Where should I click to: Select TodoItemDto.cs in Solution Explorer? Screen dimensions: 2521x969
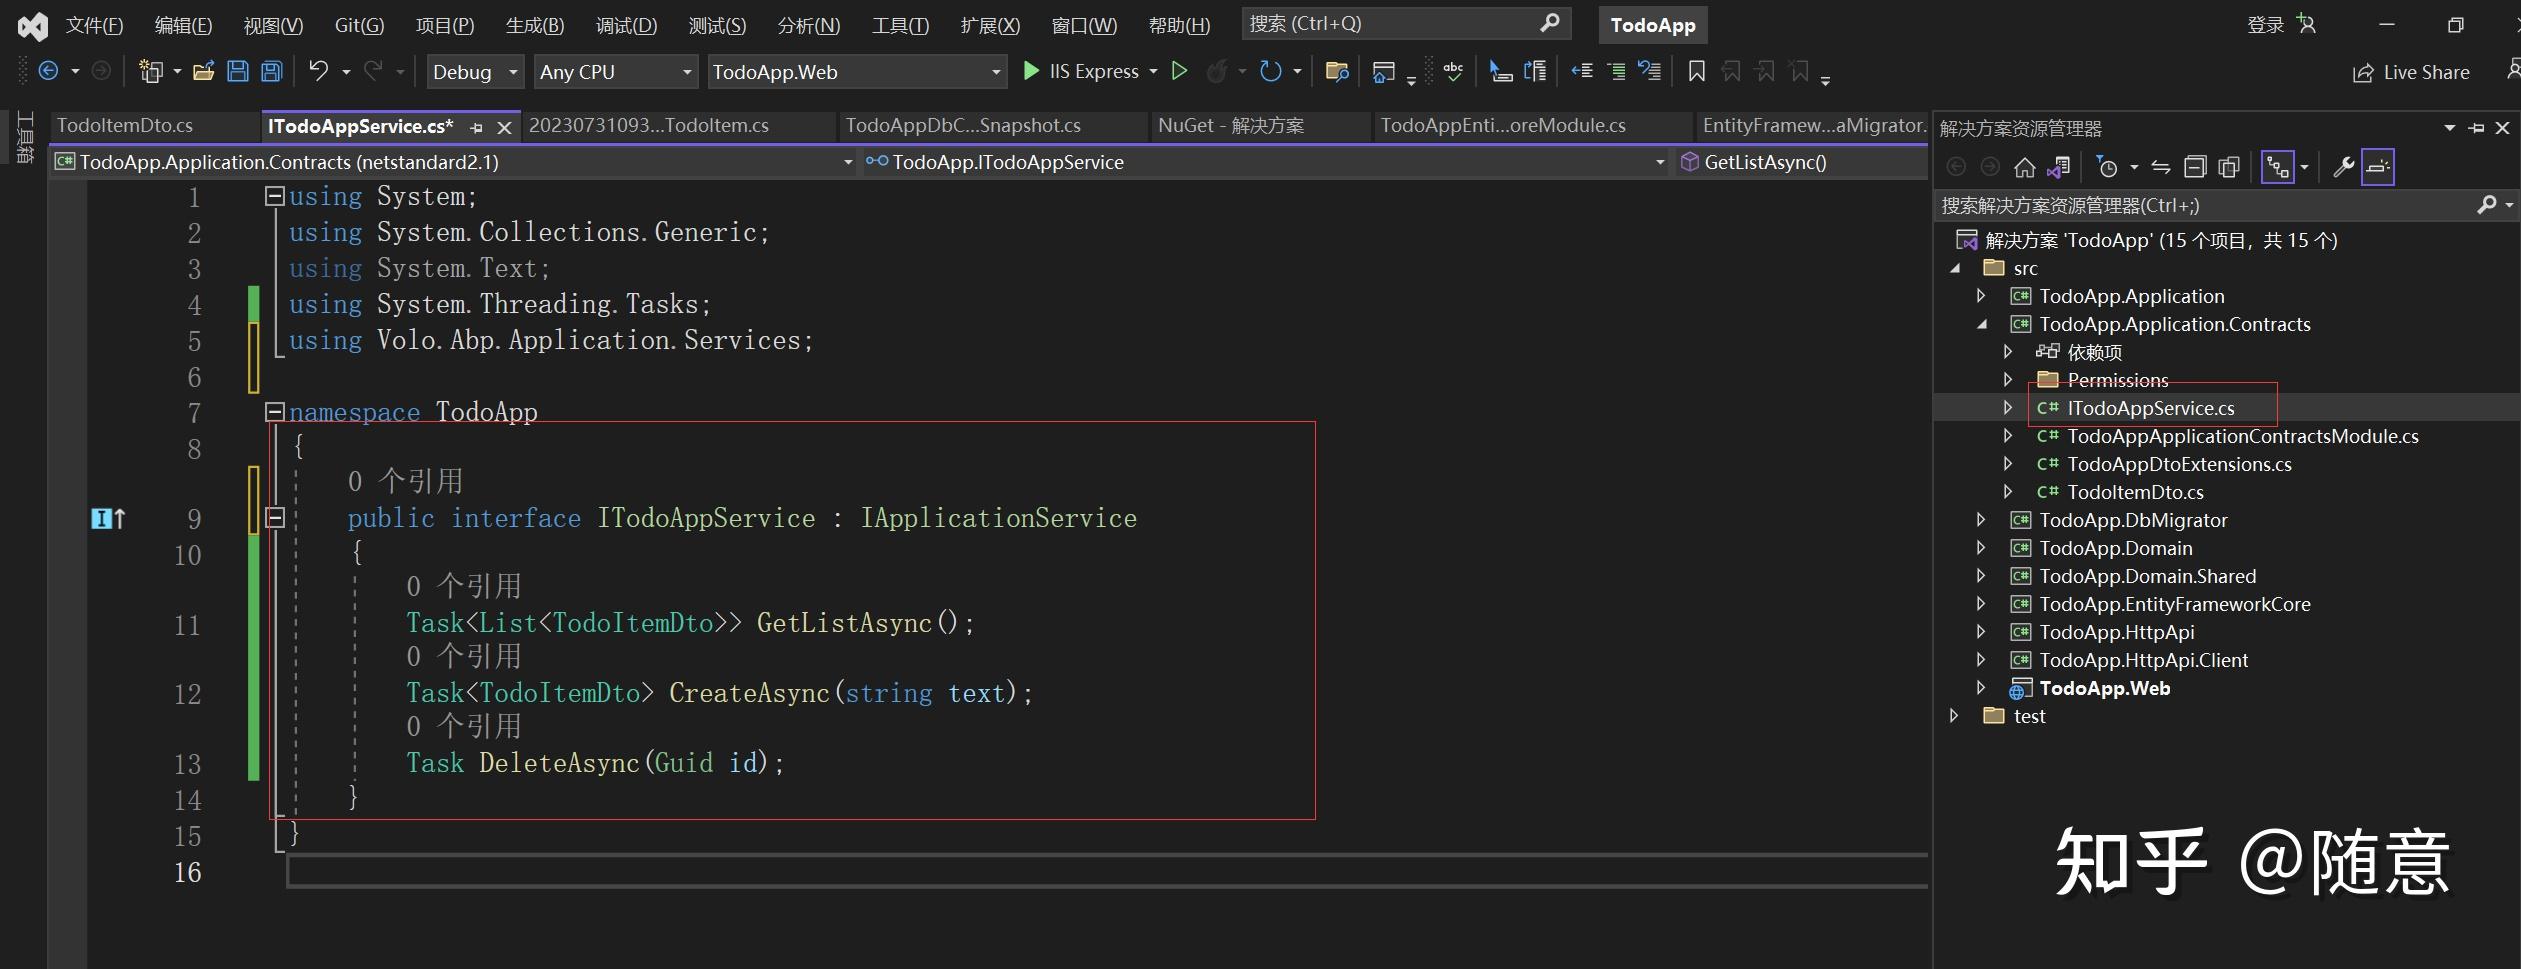point(2135,492)
